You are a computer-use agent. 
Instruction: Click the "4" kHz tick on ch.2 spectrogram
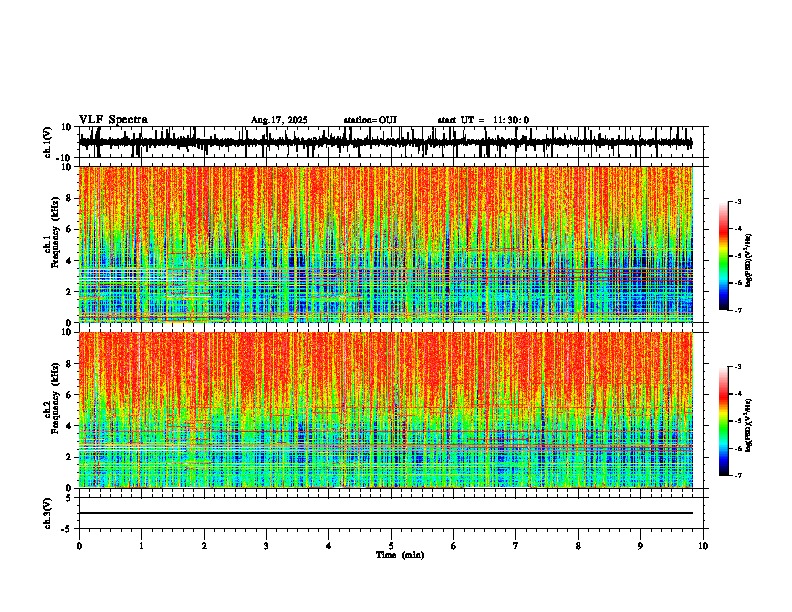(x=70, y=426)
